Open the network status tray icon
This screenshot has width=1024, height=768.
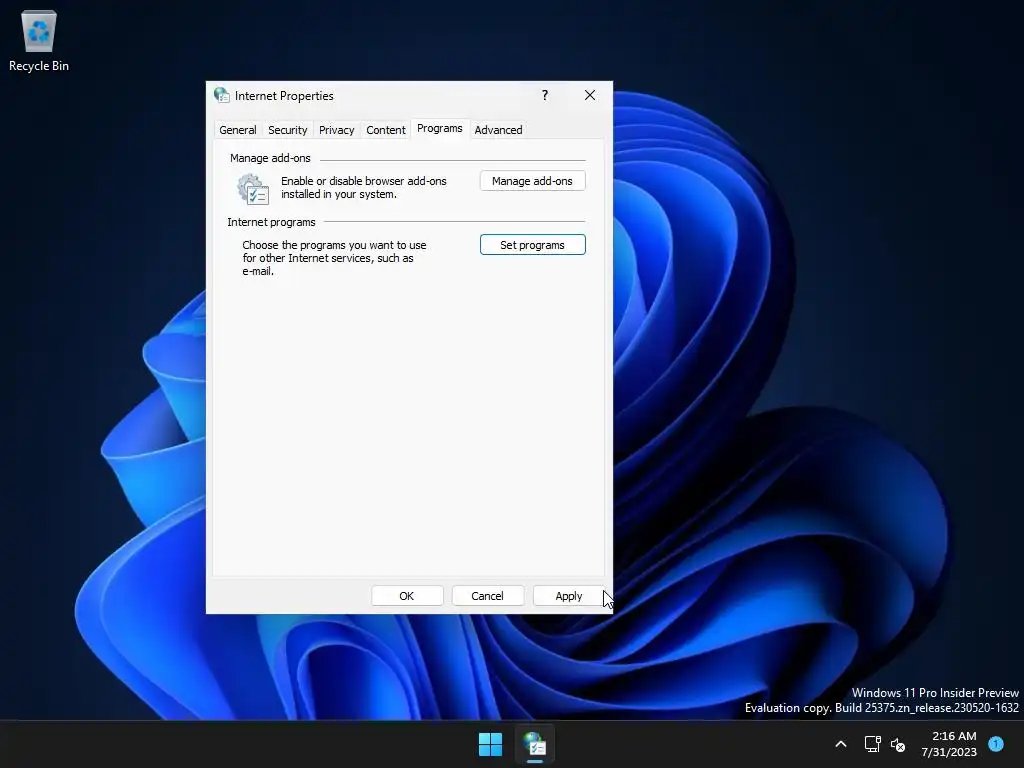point(872,744)
